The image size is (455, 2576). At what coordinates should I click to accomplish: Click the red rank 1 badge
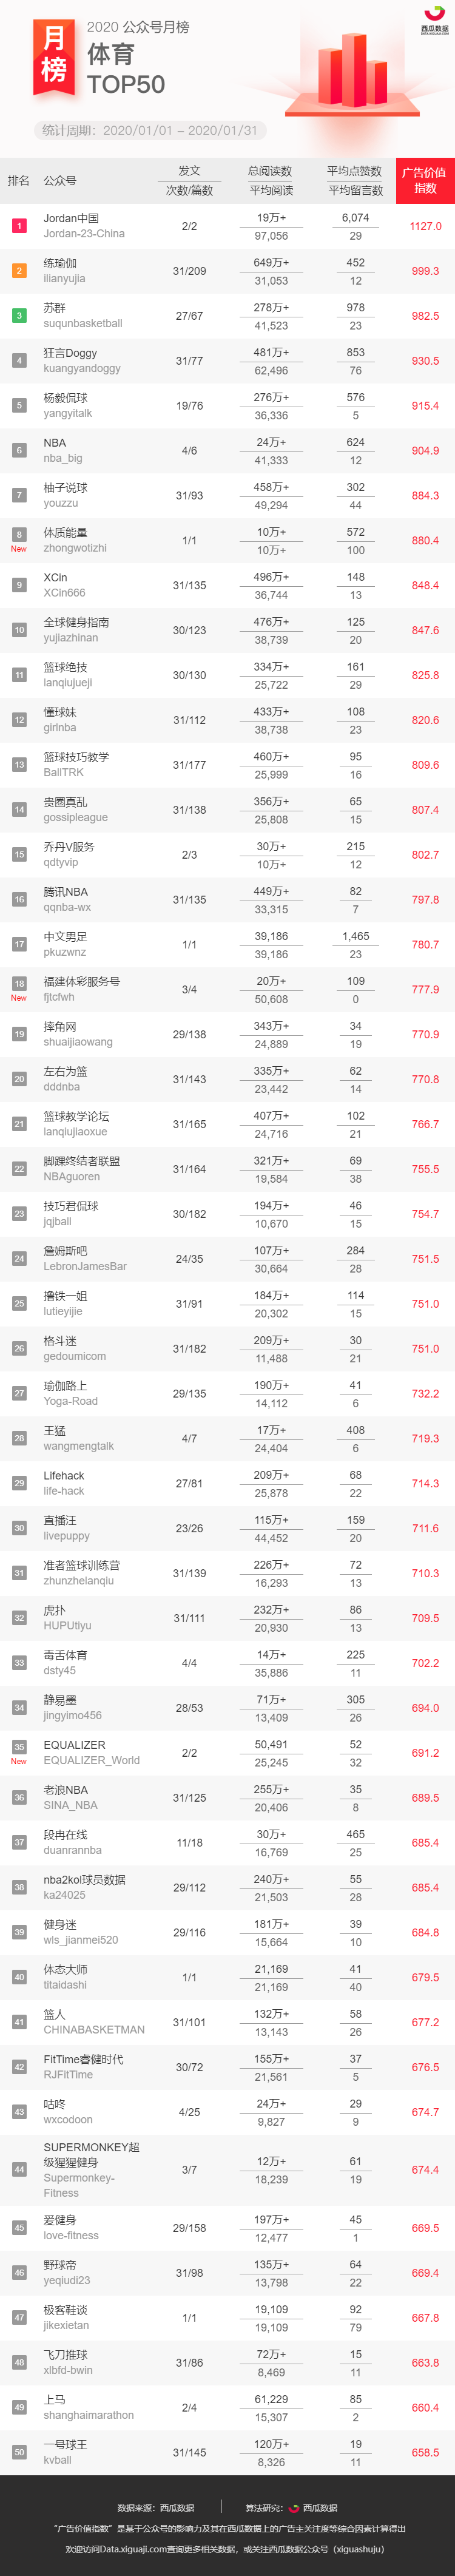pos(19,226)
